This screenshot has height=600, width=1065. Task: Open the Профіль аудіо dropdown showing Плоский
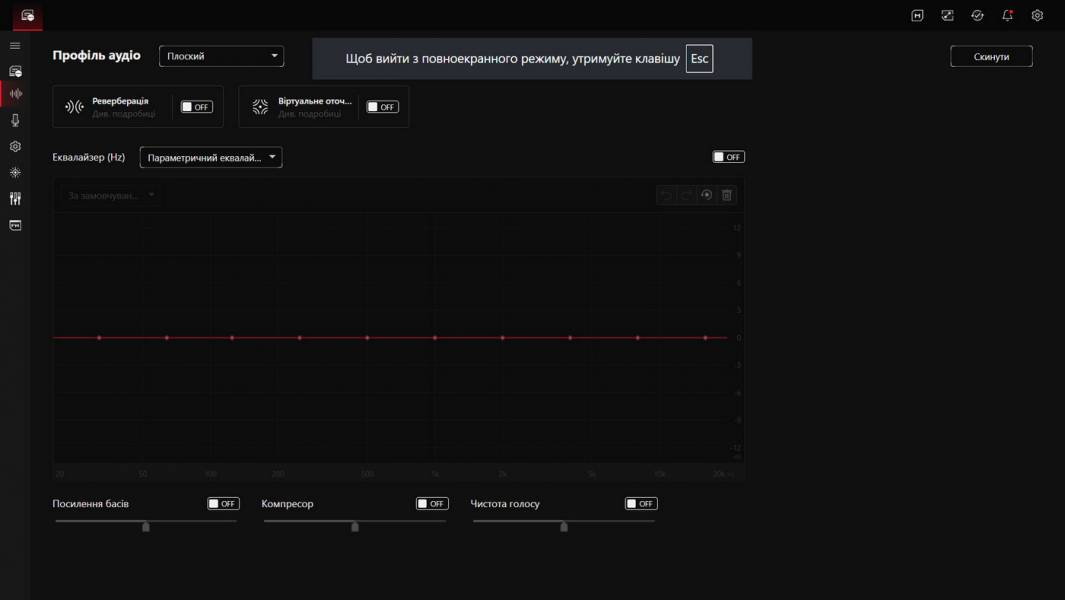point(221,56)
